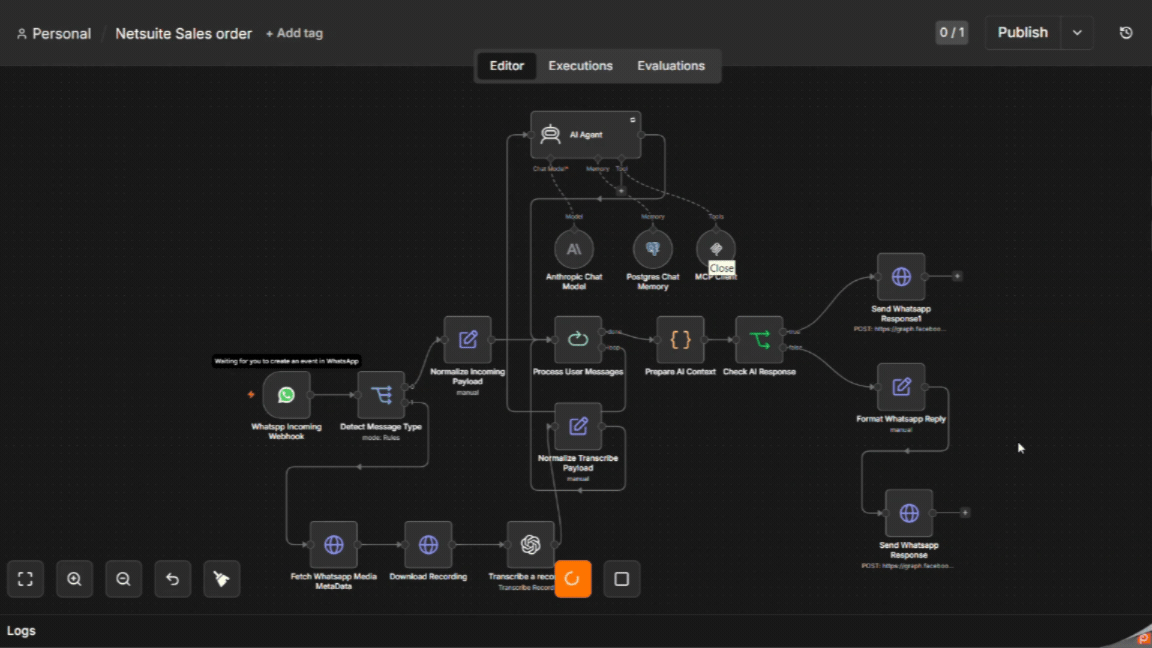Open the Check AI Response node
1152x648 pixels.
759,339
